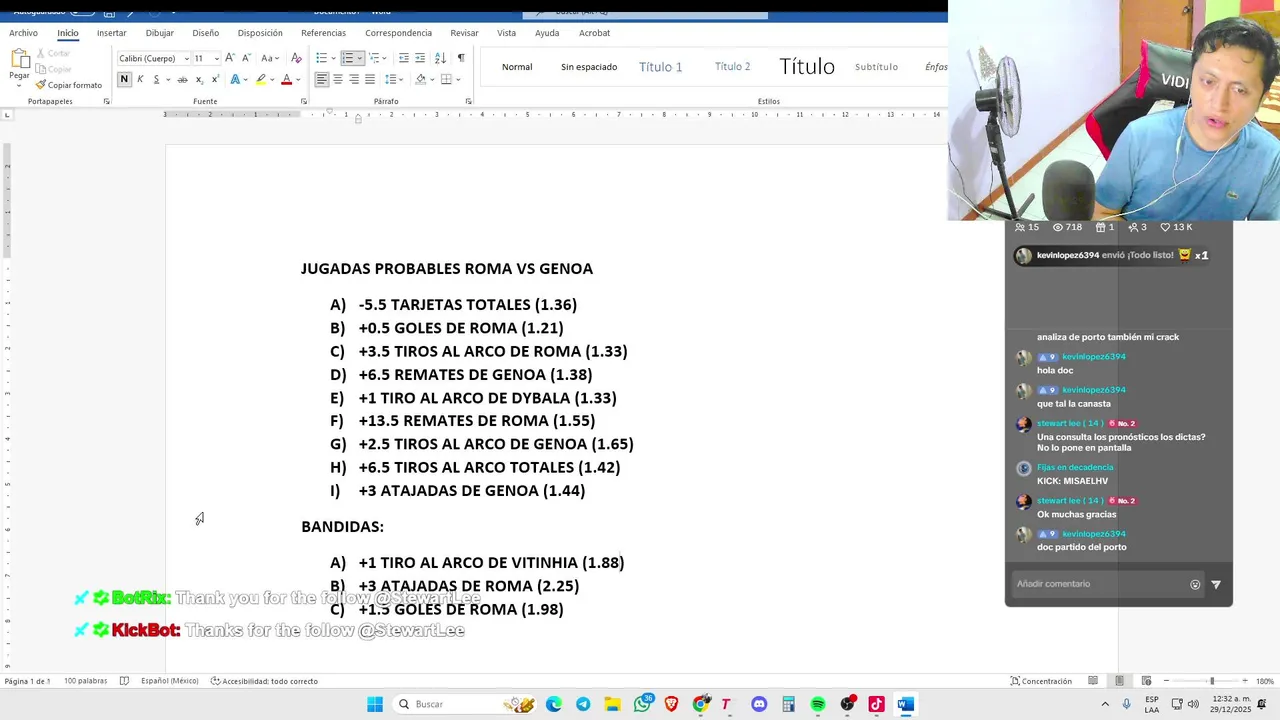Decrease font size with A-down icon
1280x720 pixels.
click(245, 58)
